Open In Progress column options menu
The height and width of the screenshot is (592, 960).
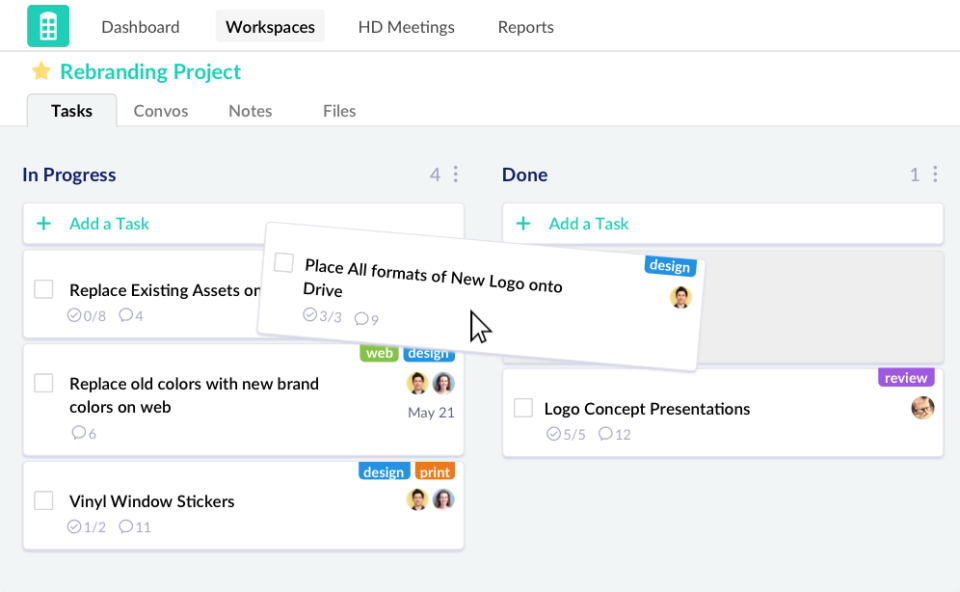(456, 175)
